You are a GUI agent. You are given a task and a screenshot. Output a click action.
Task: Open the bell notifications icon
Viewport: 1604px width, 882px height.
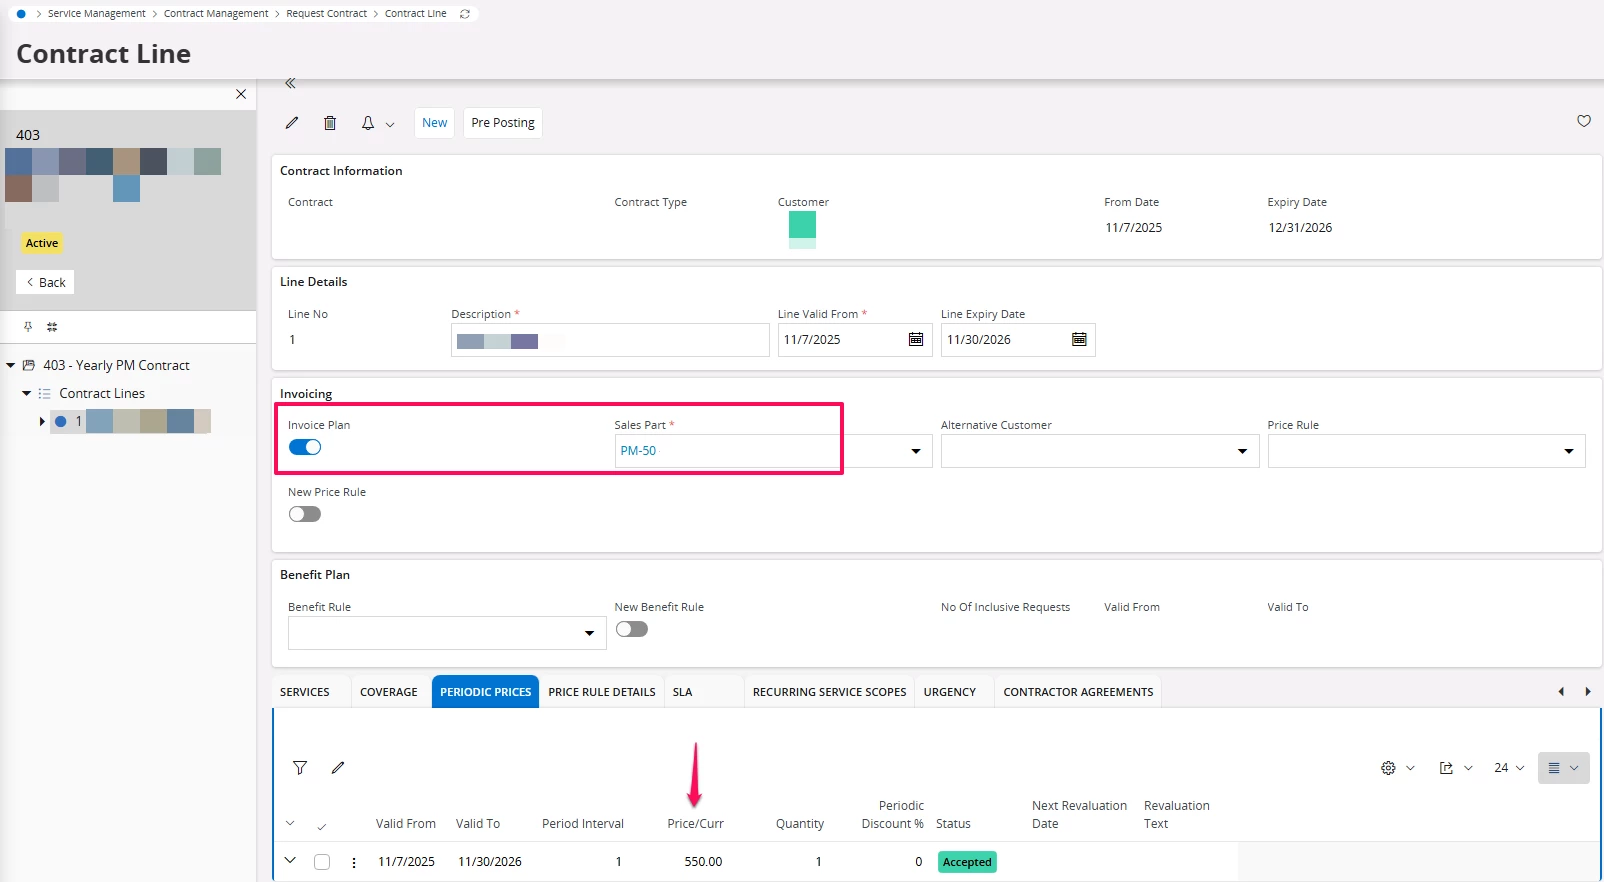[368, 123]
